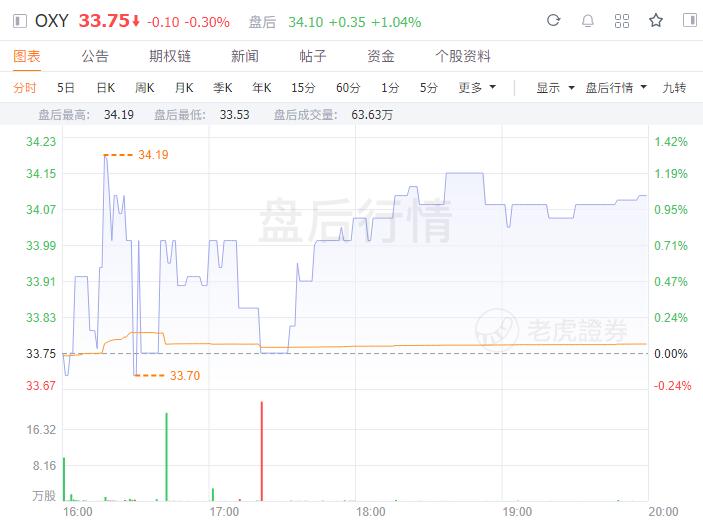Expand the 盘后行情 dropdown
Image resolution: width=703 pixels, height=528 pixels.
coord(616,87)
